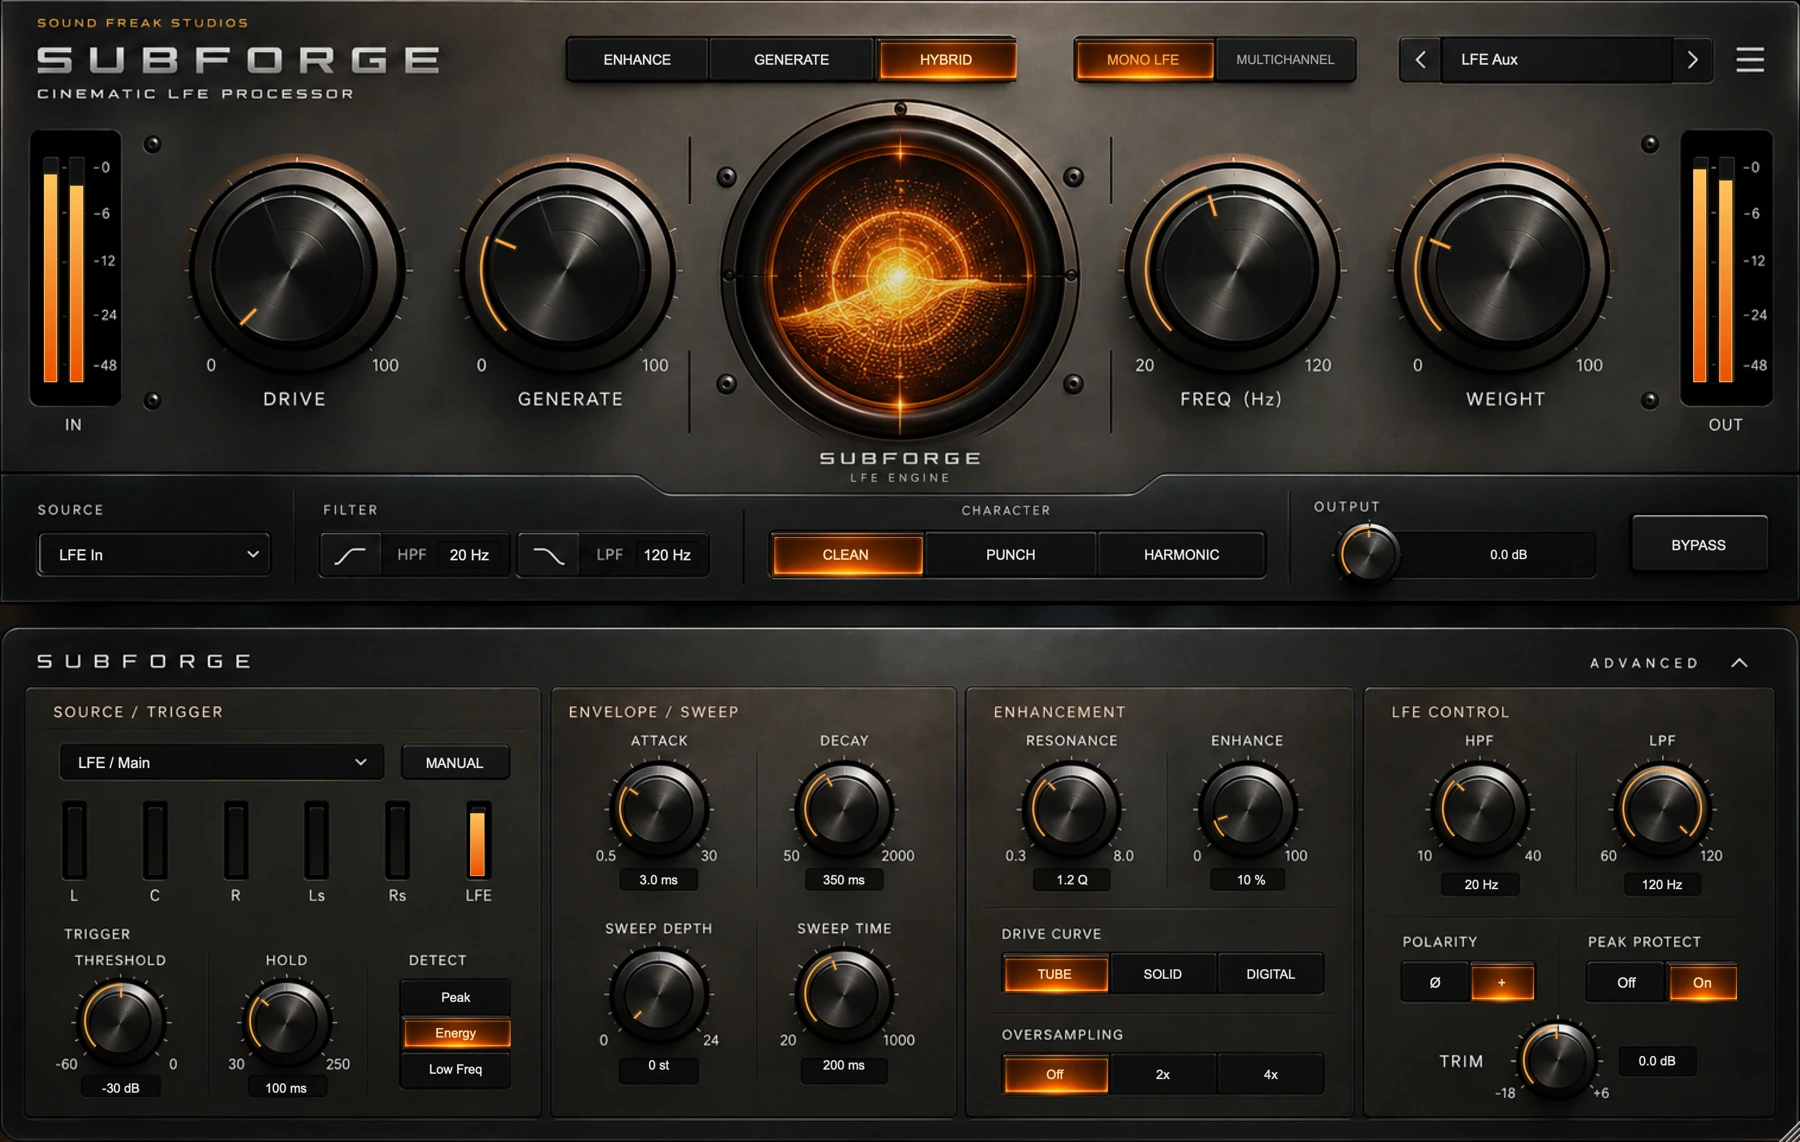
Task: Switch to MULTICHANNEL mode
Action: point(1285,60)
